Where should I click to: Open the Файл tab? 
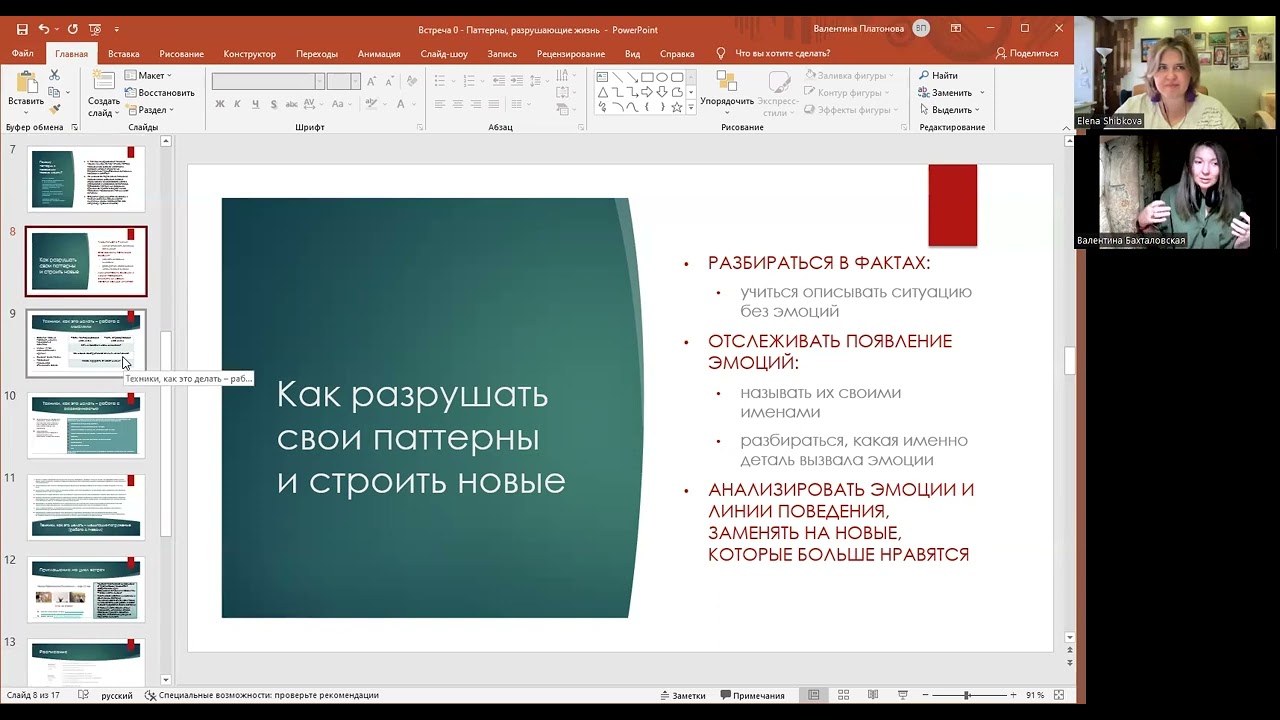point(23,54)
